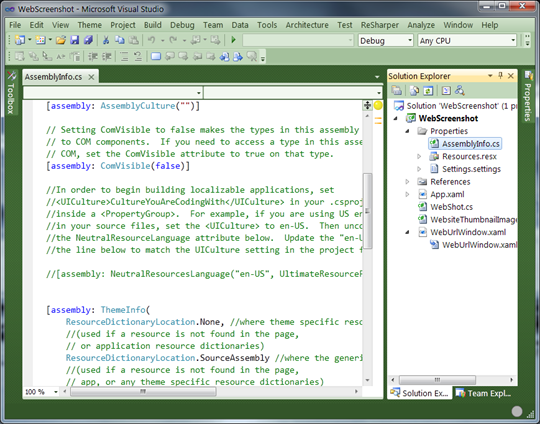
Task: Open the Toolbox side panel tab
Action: [11, 93]
